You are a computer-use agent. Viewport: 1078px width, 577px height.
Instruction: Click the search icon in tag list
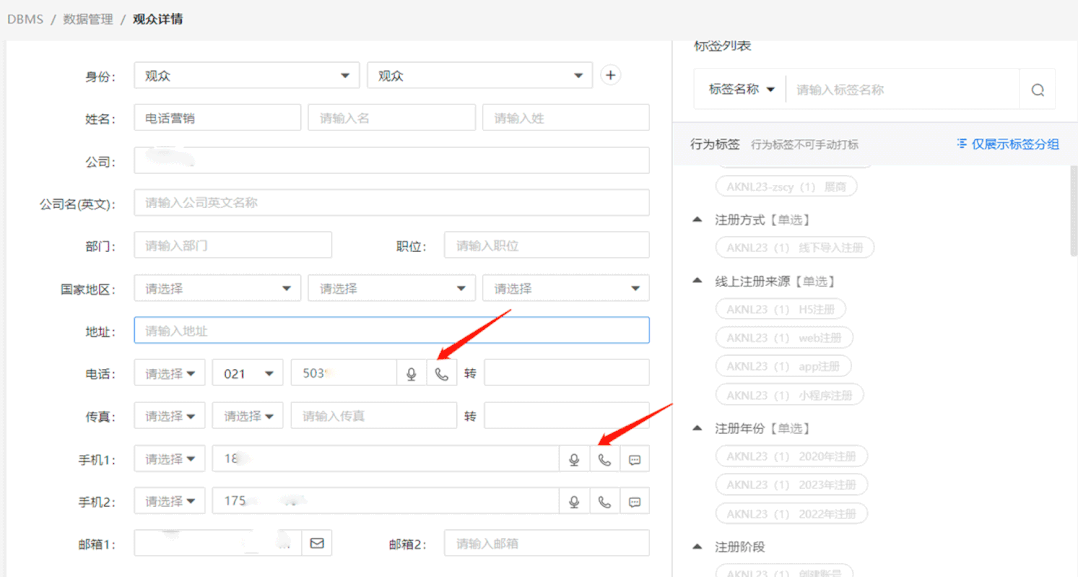1037,90
